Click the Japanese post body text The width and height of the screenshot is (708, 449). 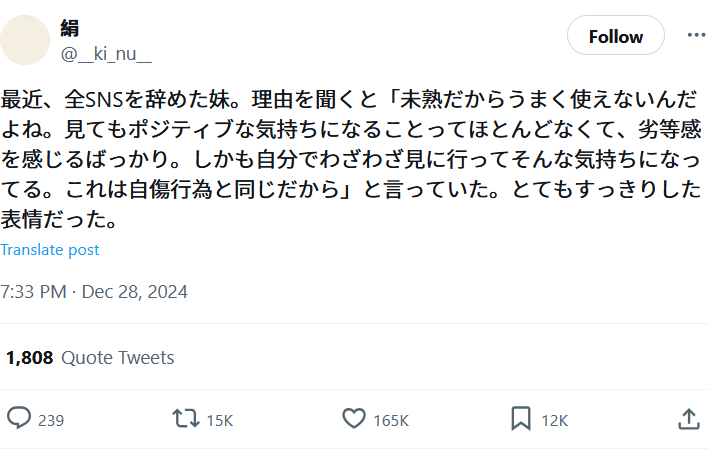tap(350, 158)
